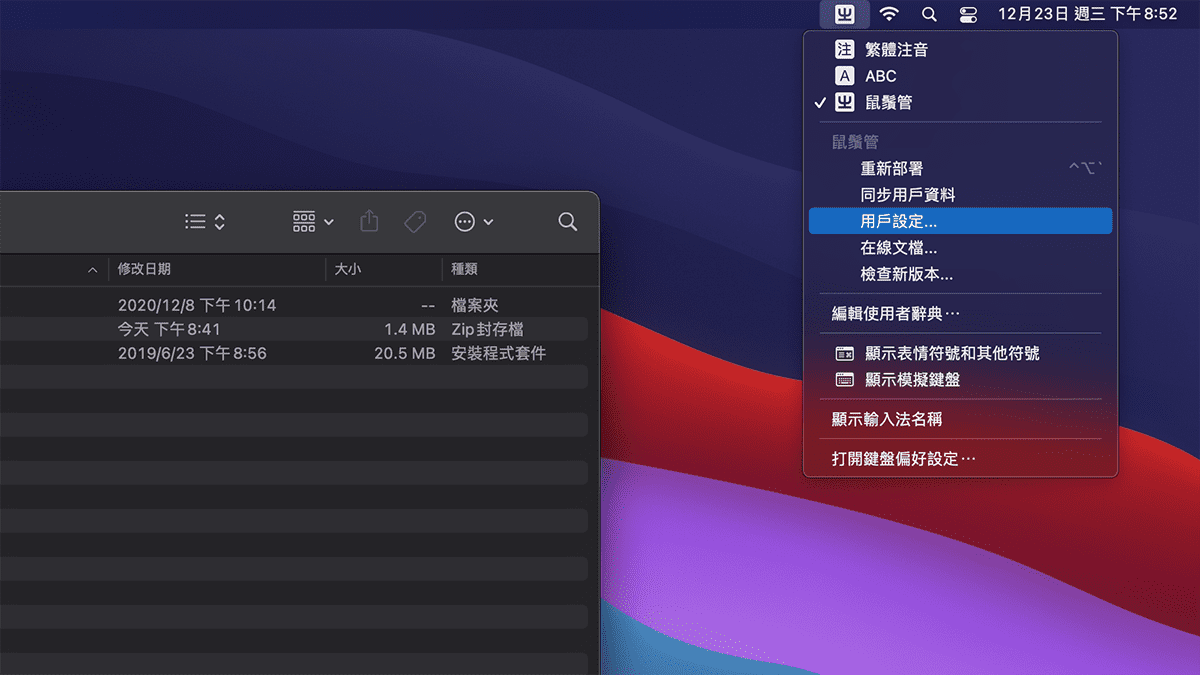Choose 用戶設定... from the menu
1200x675 pixels.
pos(898,221)
